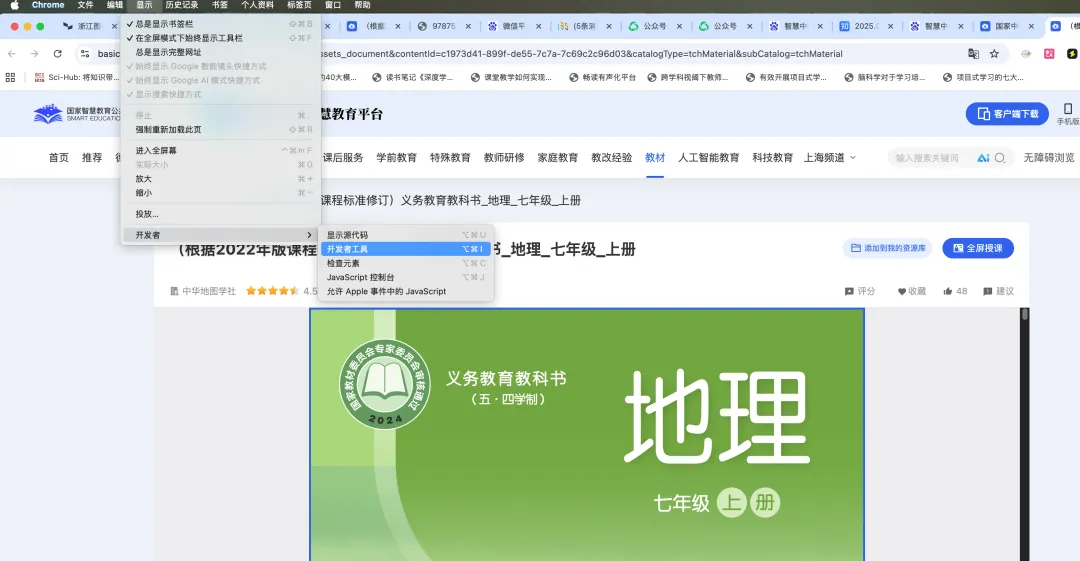
Task: Click 无障碍浏览 link
Action: (x=1048, y=158)
